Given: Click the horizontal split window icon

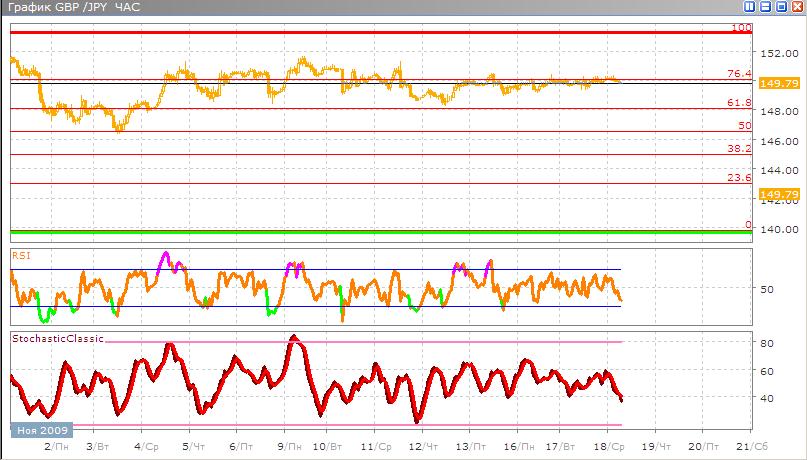Looking at the screenshot, I should (x=767, y=7).
